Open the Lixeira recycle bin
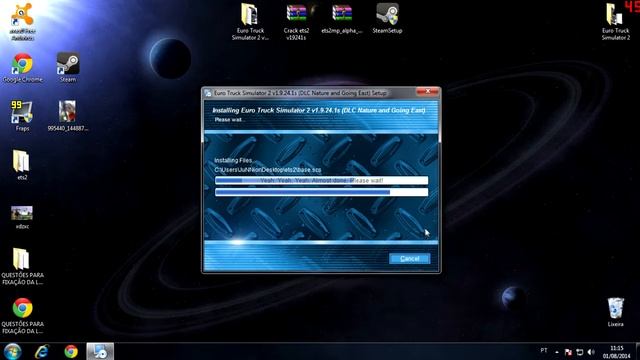Screen dimensions: 640x360 coord(616,312)
